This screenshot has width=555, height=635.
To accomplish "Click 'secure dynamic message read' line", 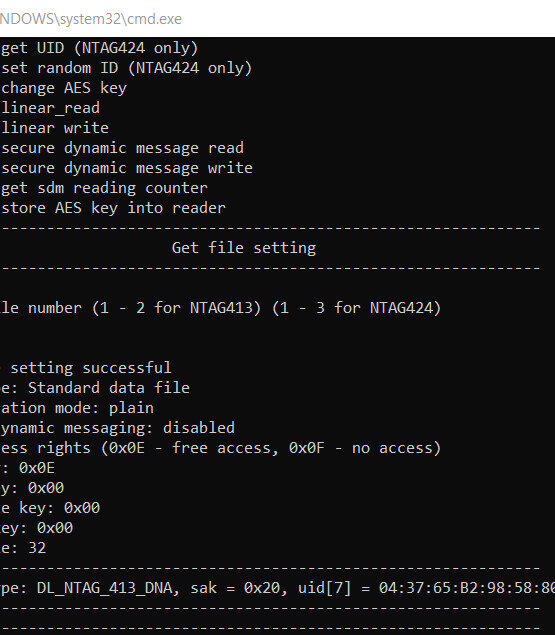I will click(x=122, y=148).
